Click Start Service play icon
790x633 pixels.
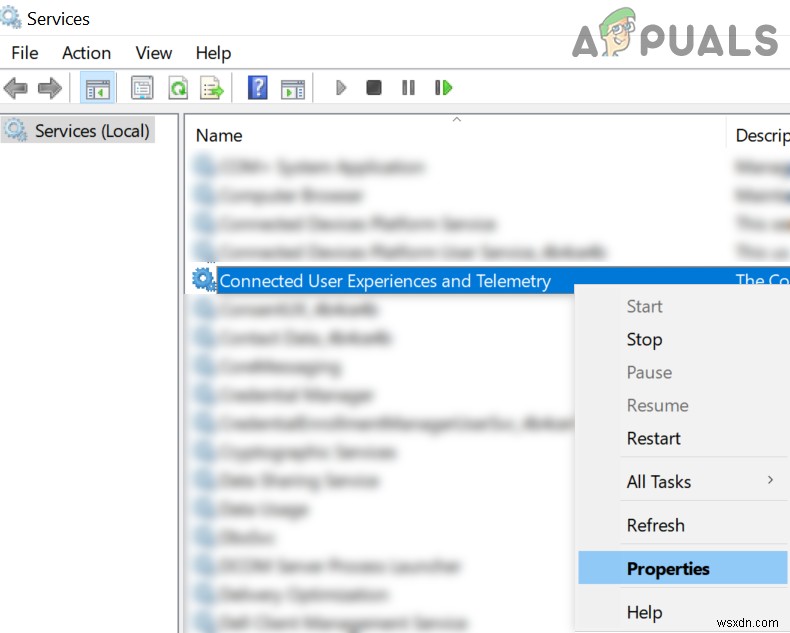pyautogui.click(x=341, y=88)
